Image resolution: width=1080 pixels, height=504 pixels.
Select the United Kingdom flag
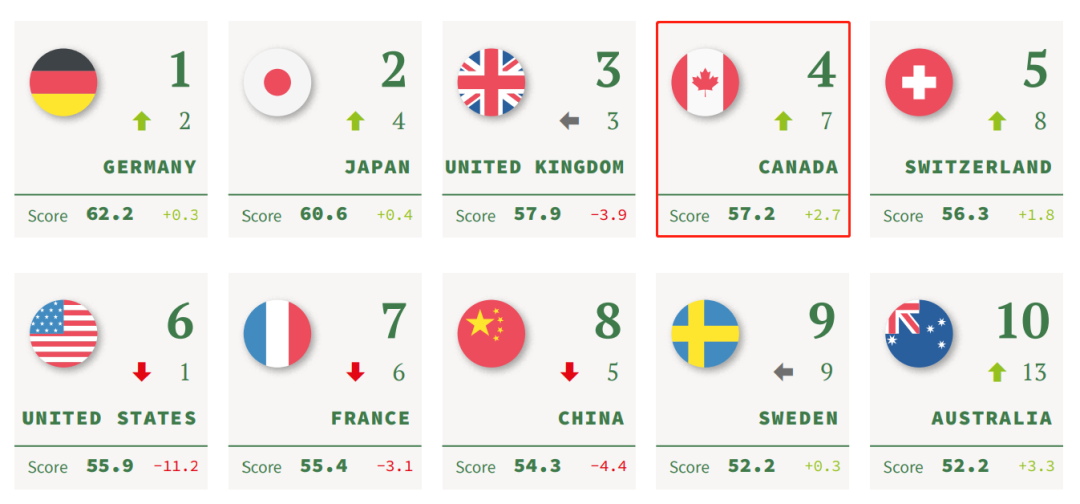(x=491, y=82)
